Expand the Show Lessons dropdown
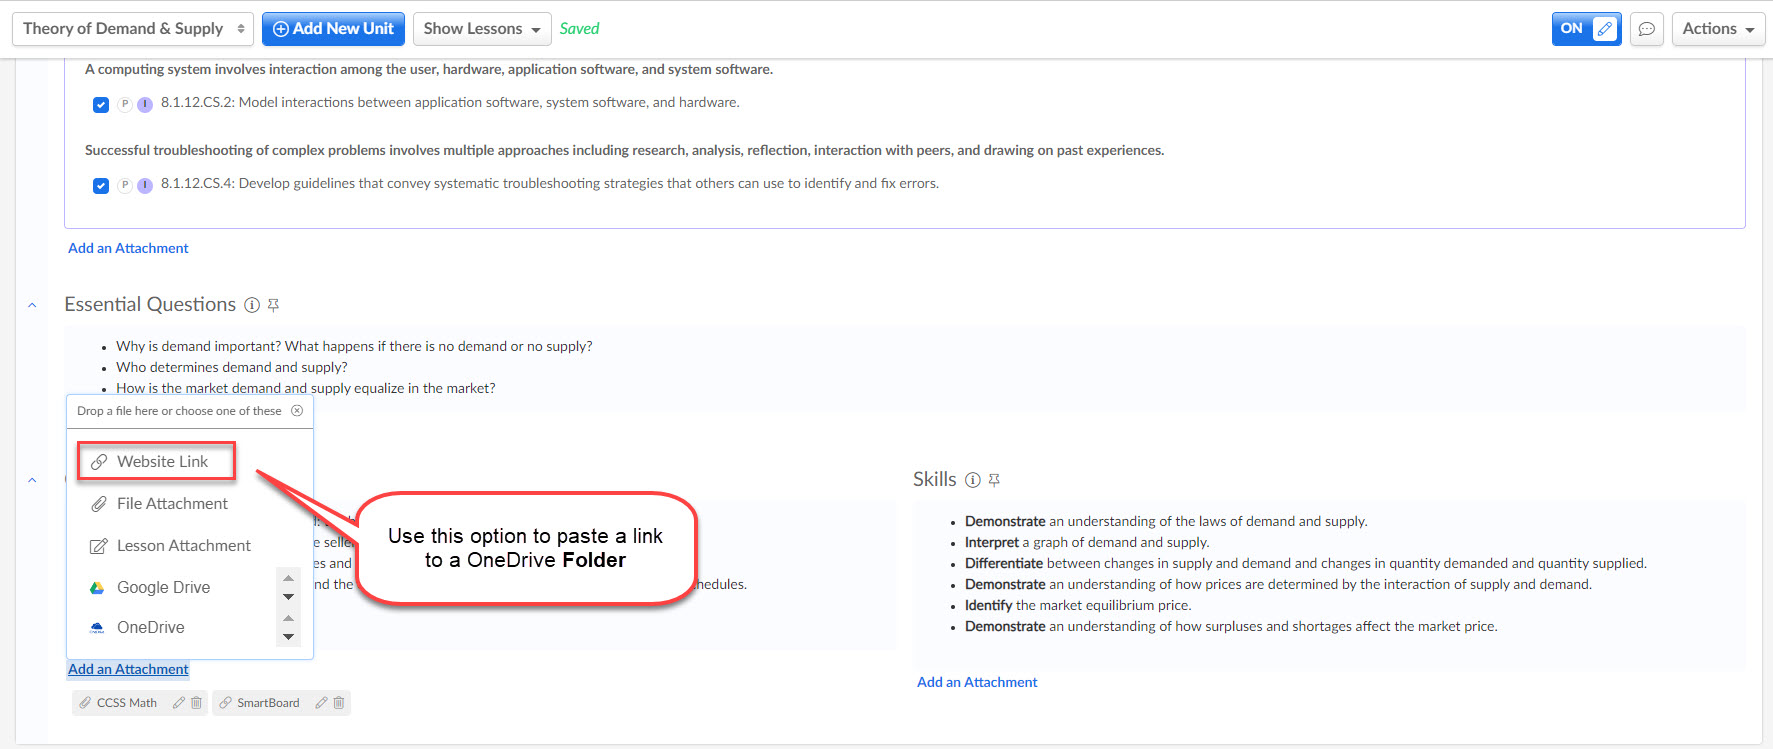1773x749 pixels. (x=481, y=29)
